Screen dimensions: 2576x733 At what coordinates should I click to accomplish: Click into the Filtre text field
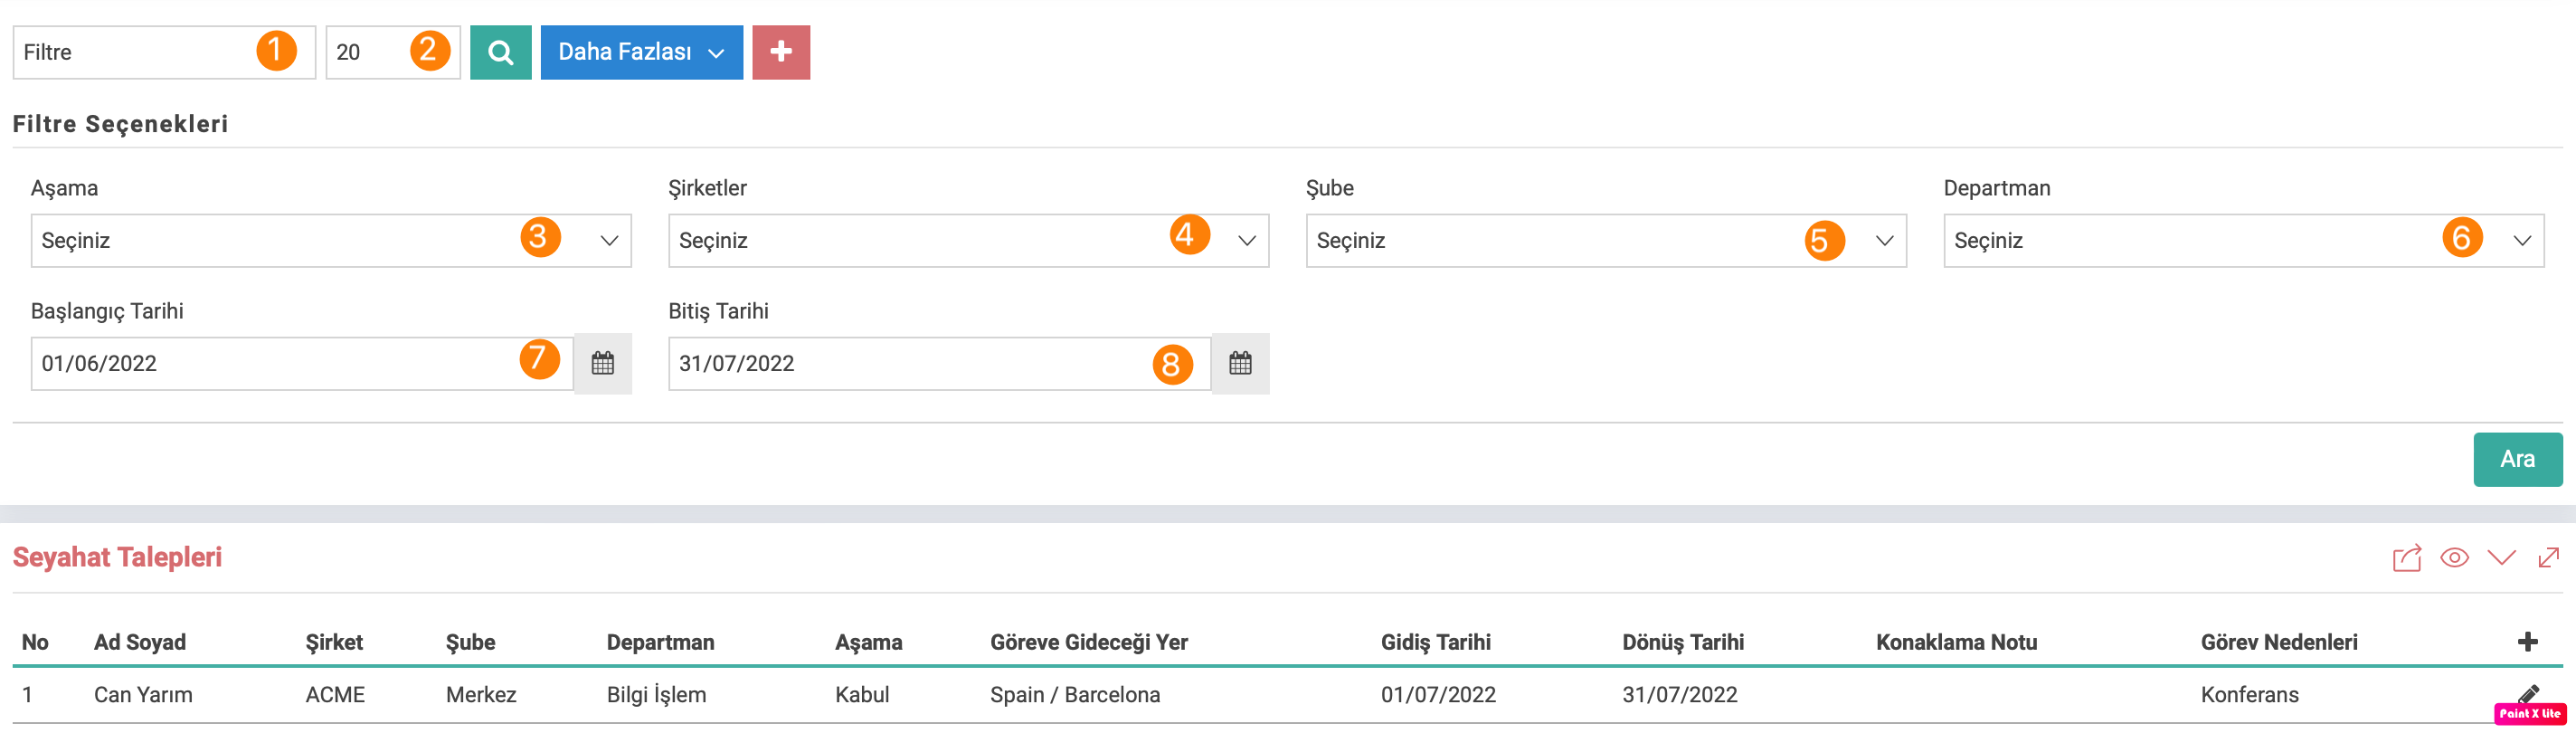tap(164, 52)
